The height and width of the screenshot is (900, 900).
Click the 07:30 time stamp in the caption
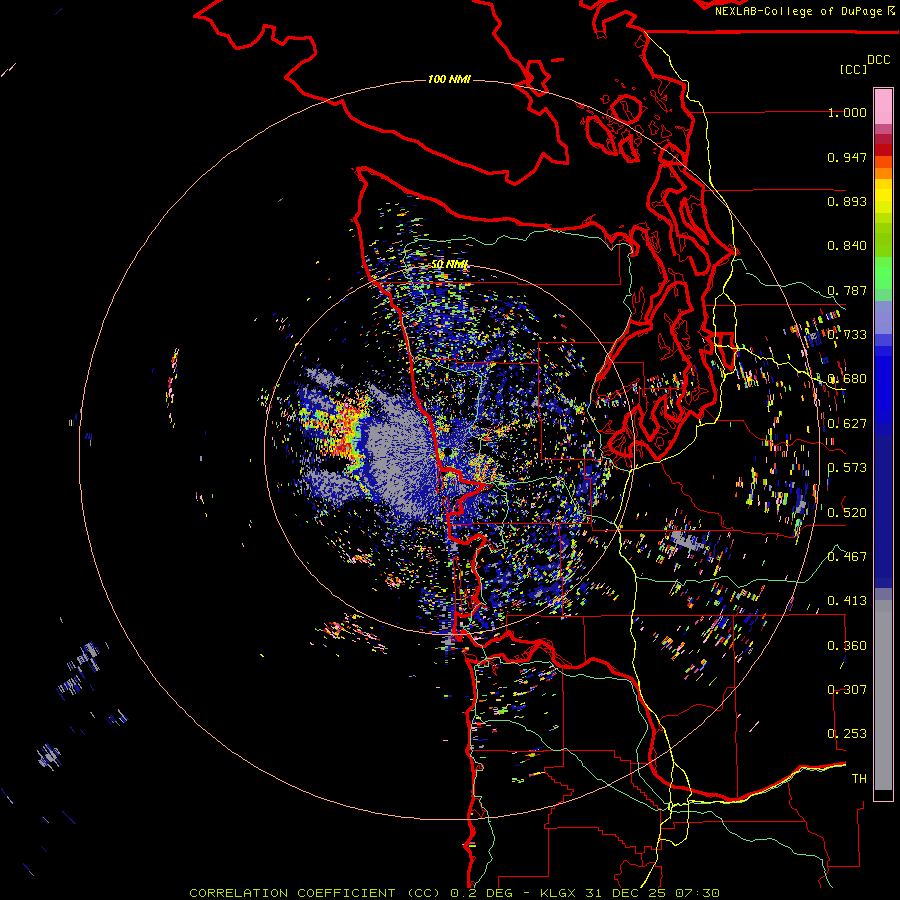[x=695, y=893]
